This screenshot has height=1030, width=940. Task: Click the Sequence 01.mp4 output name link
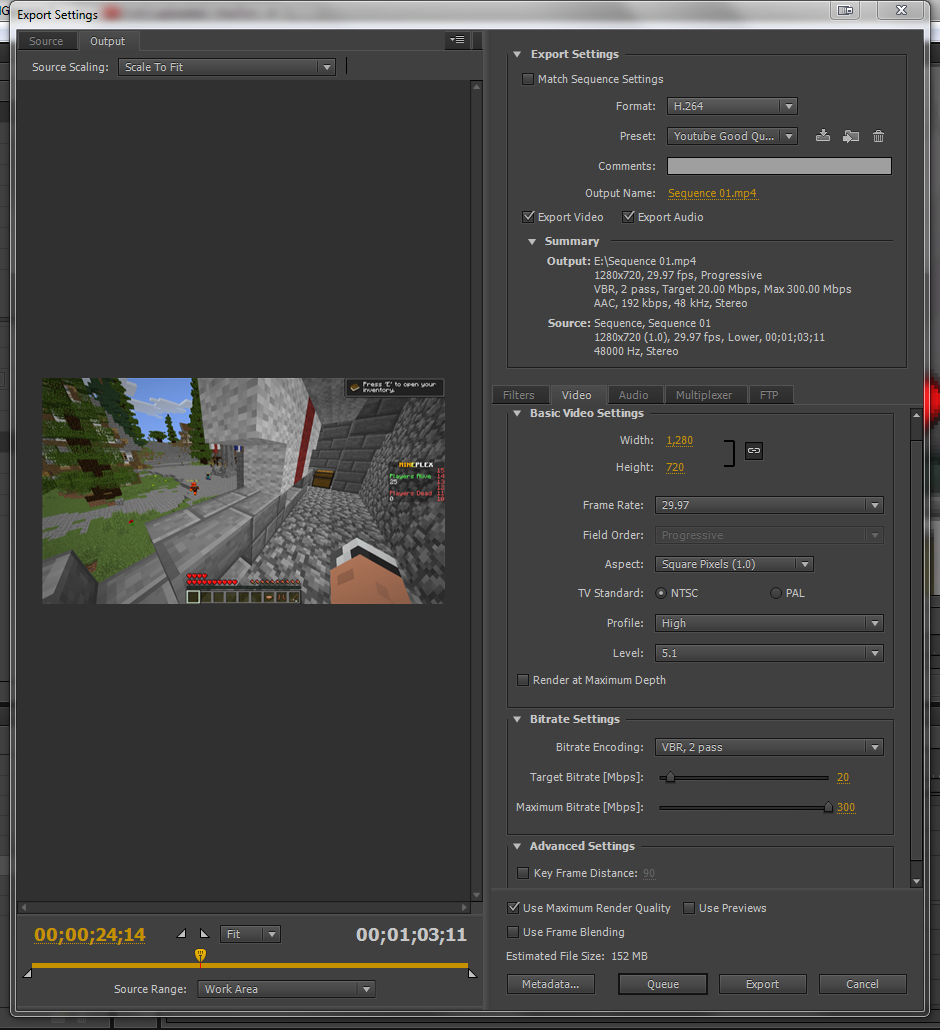click(712, 193)
